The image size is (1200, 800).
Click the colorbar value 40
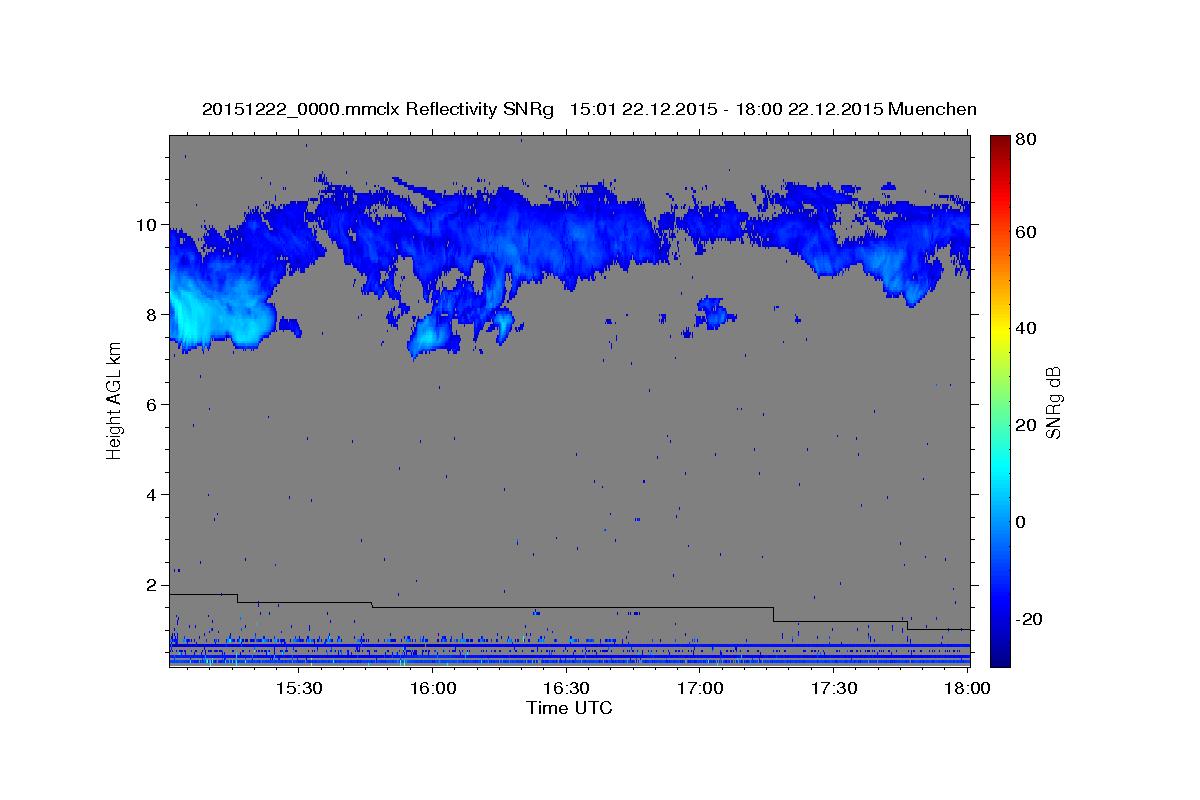1025,328
